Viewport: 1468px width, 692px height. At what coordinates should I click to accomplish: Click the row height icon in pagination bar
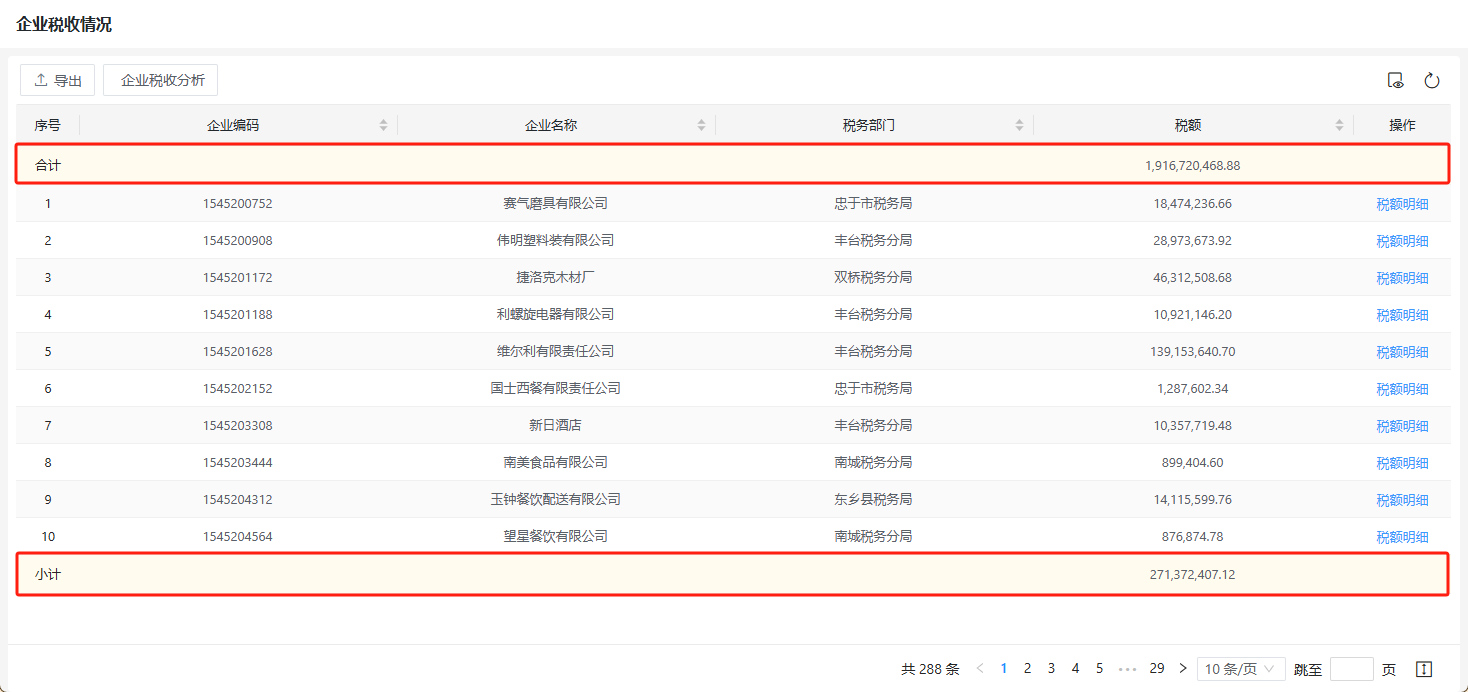1425,669
